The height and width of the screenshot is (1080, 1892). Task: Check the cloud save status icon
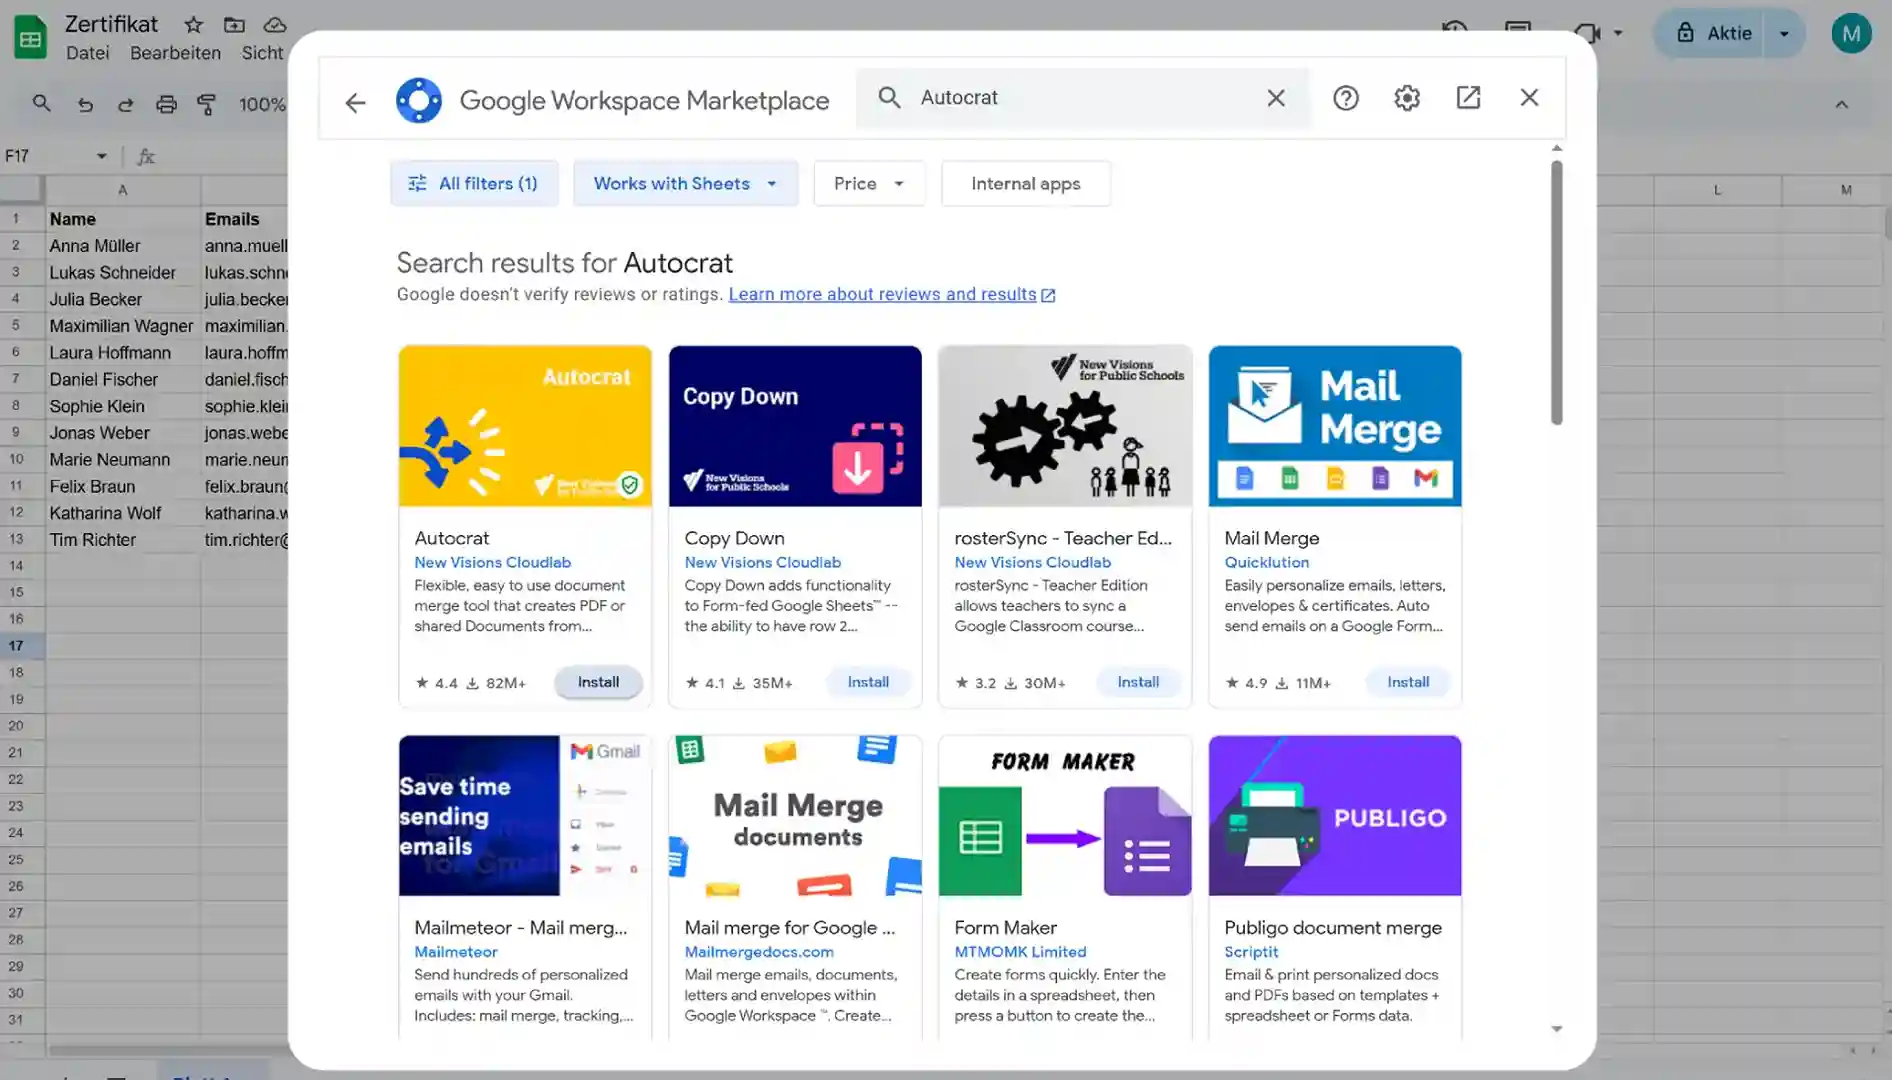[x=275, y=24]
